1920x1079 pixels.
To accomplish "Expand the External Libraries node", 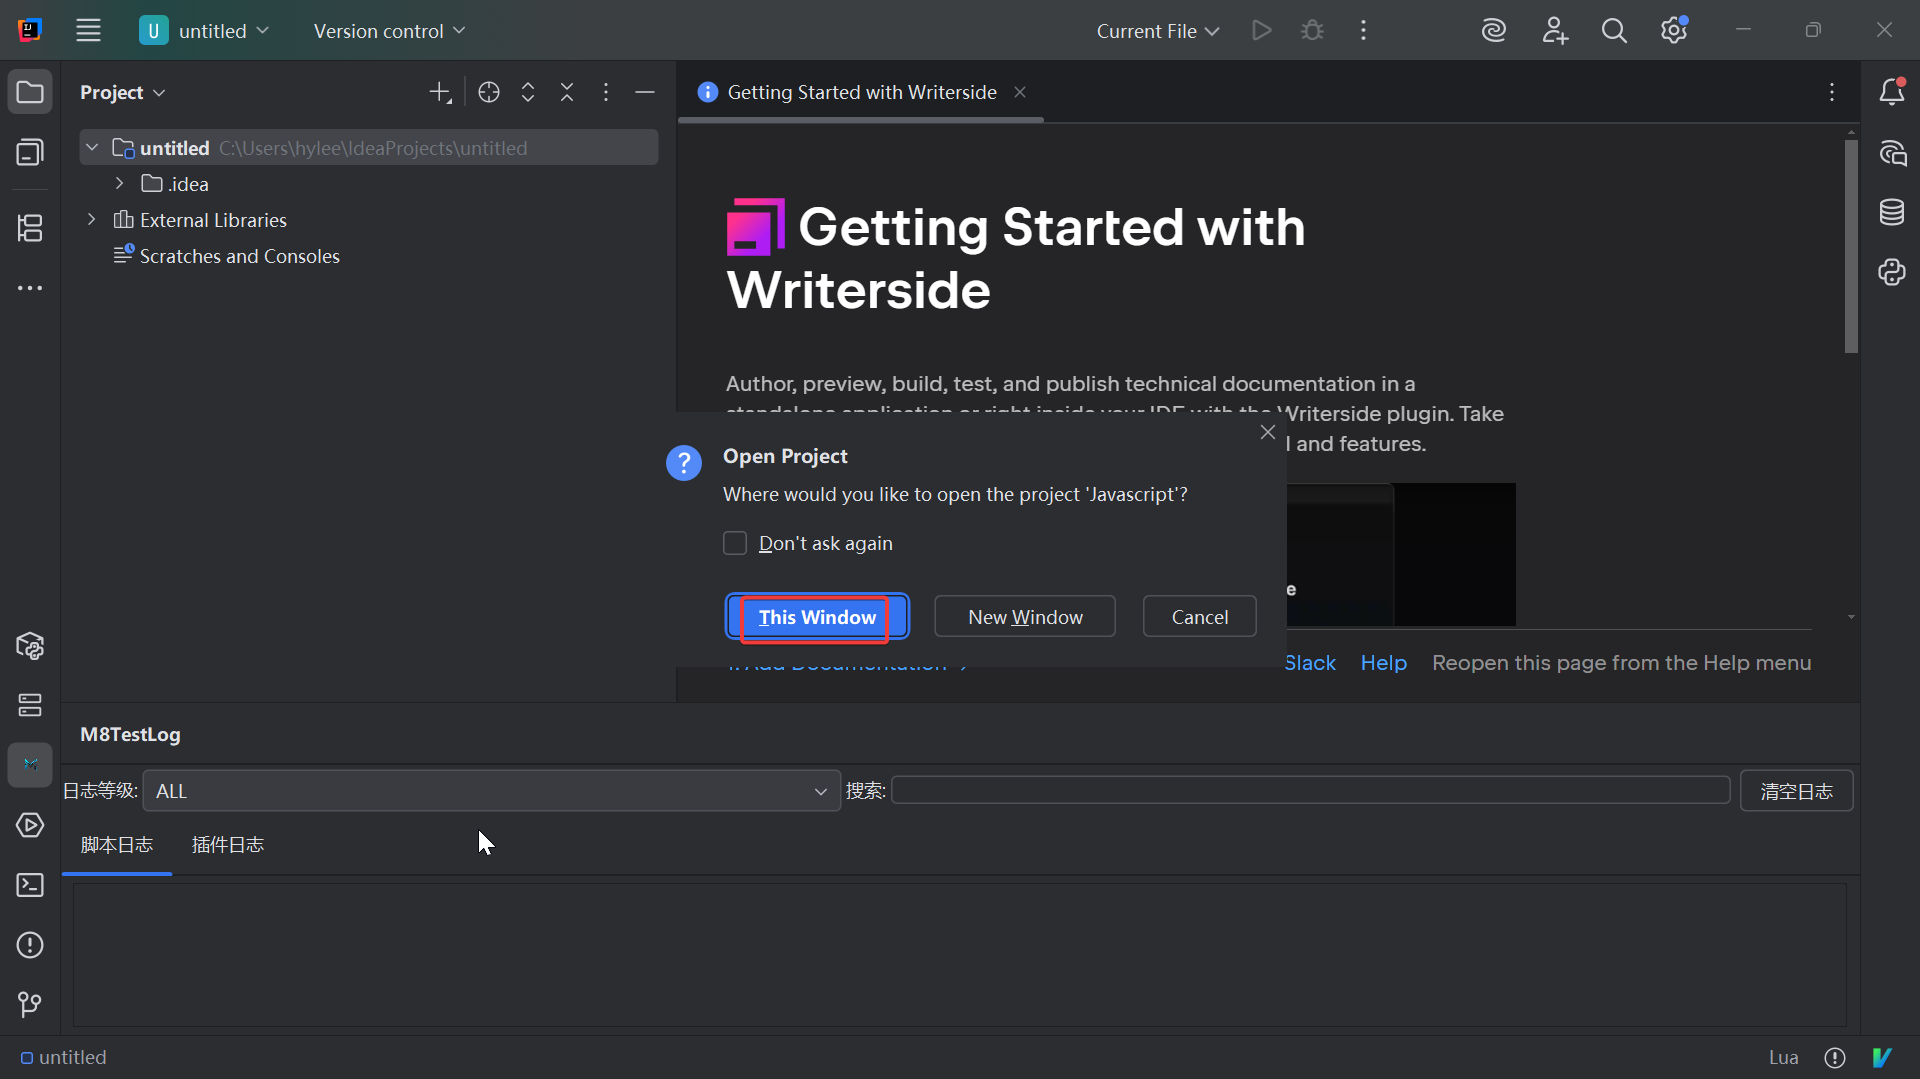I will [92, 220].
